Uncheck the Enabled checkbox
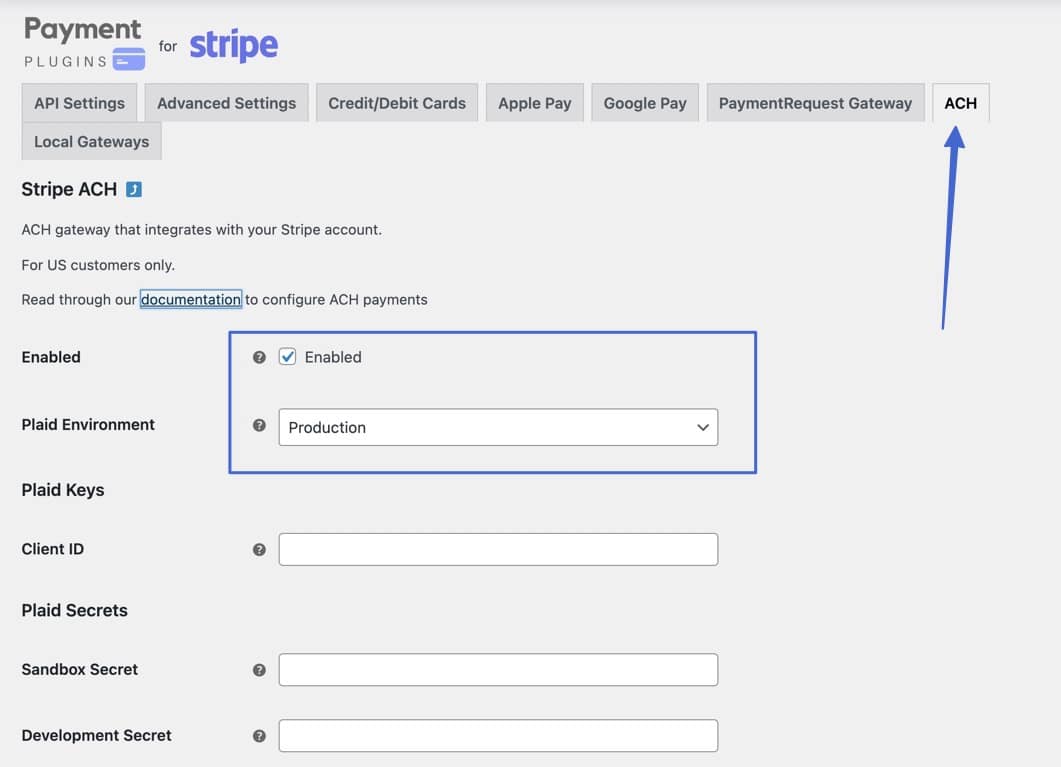 tap(288, 357)
